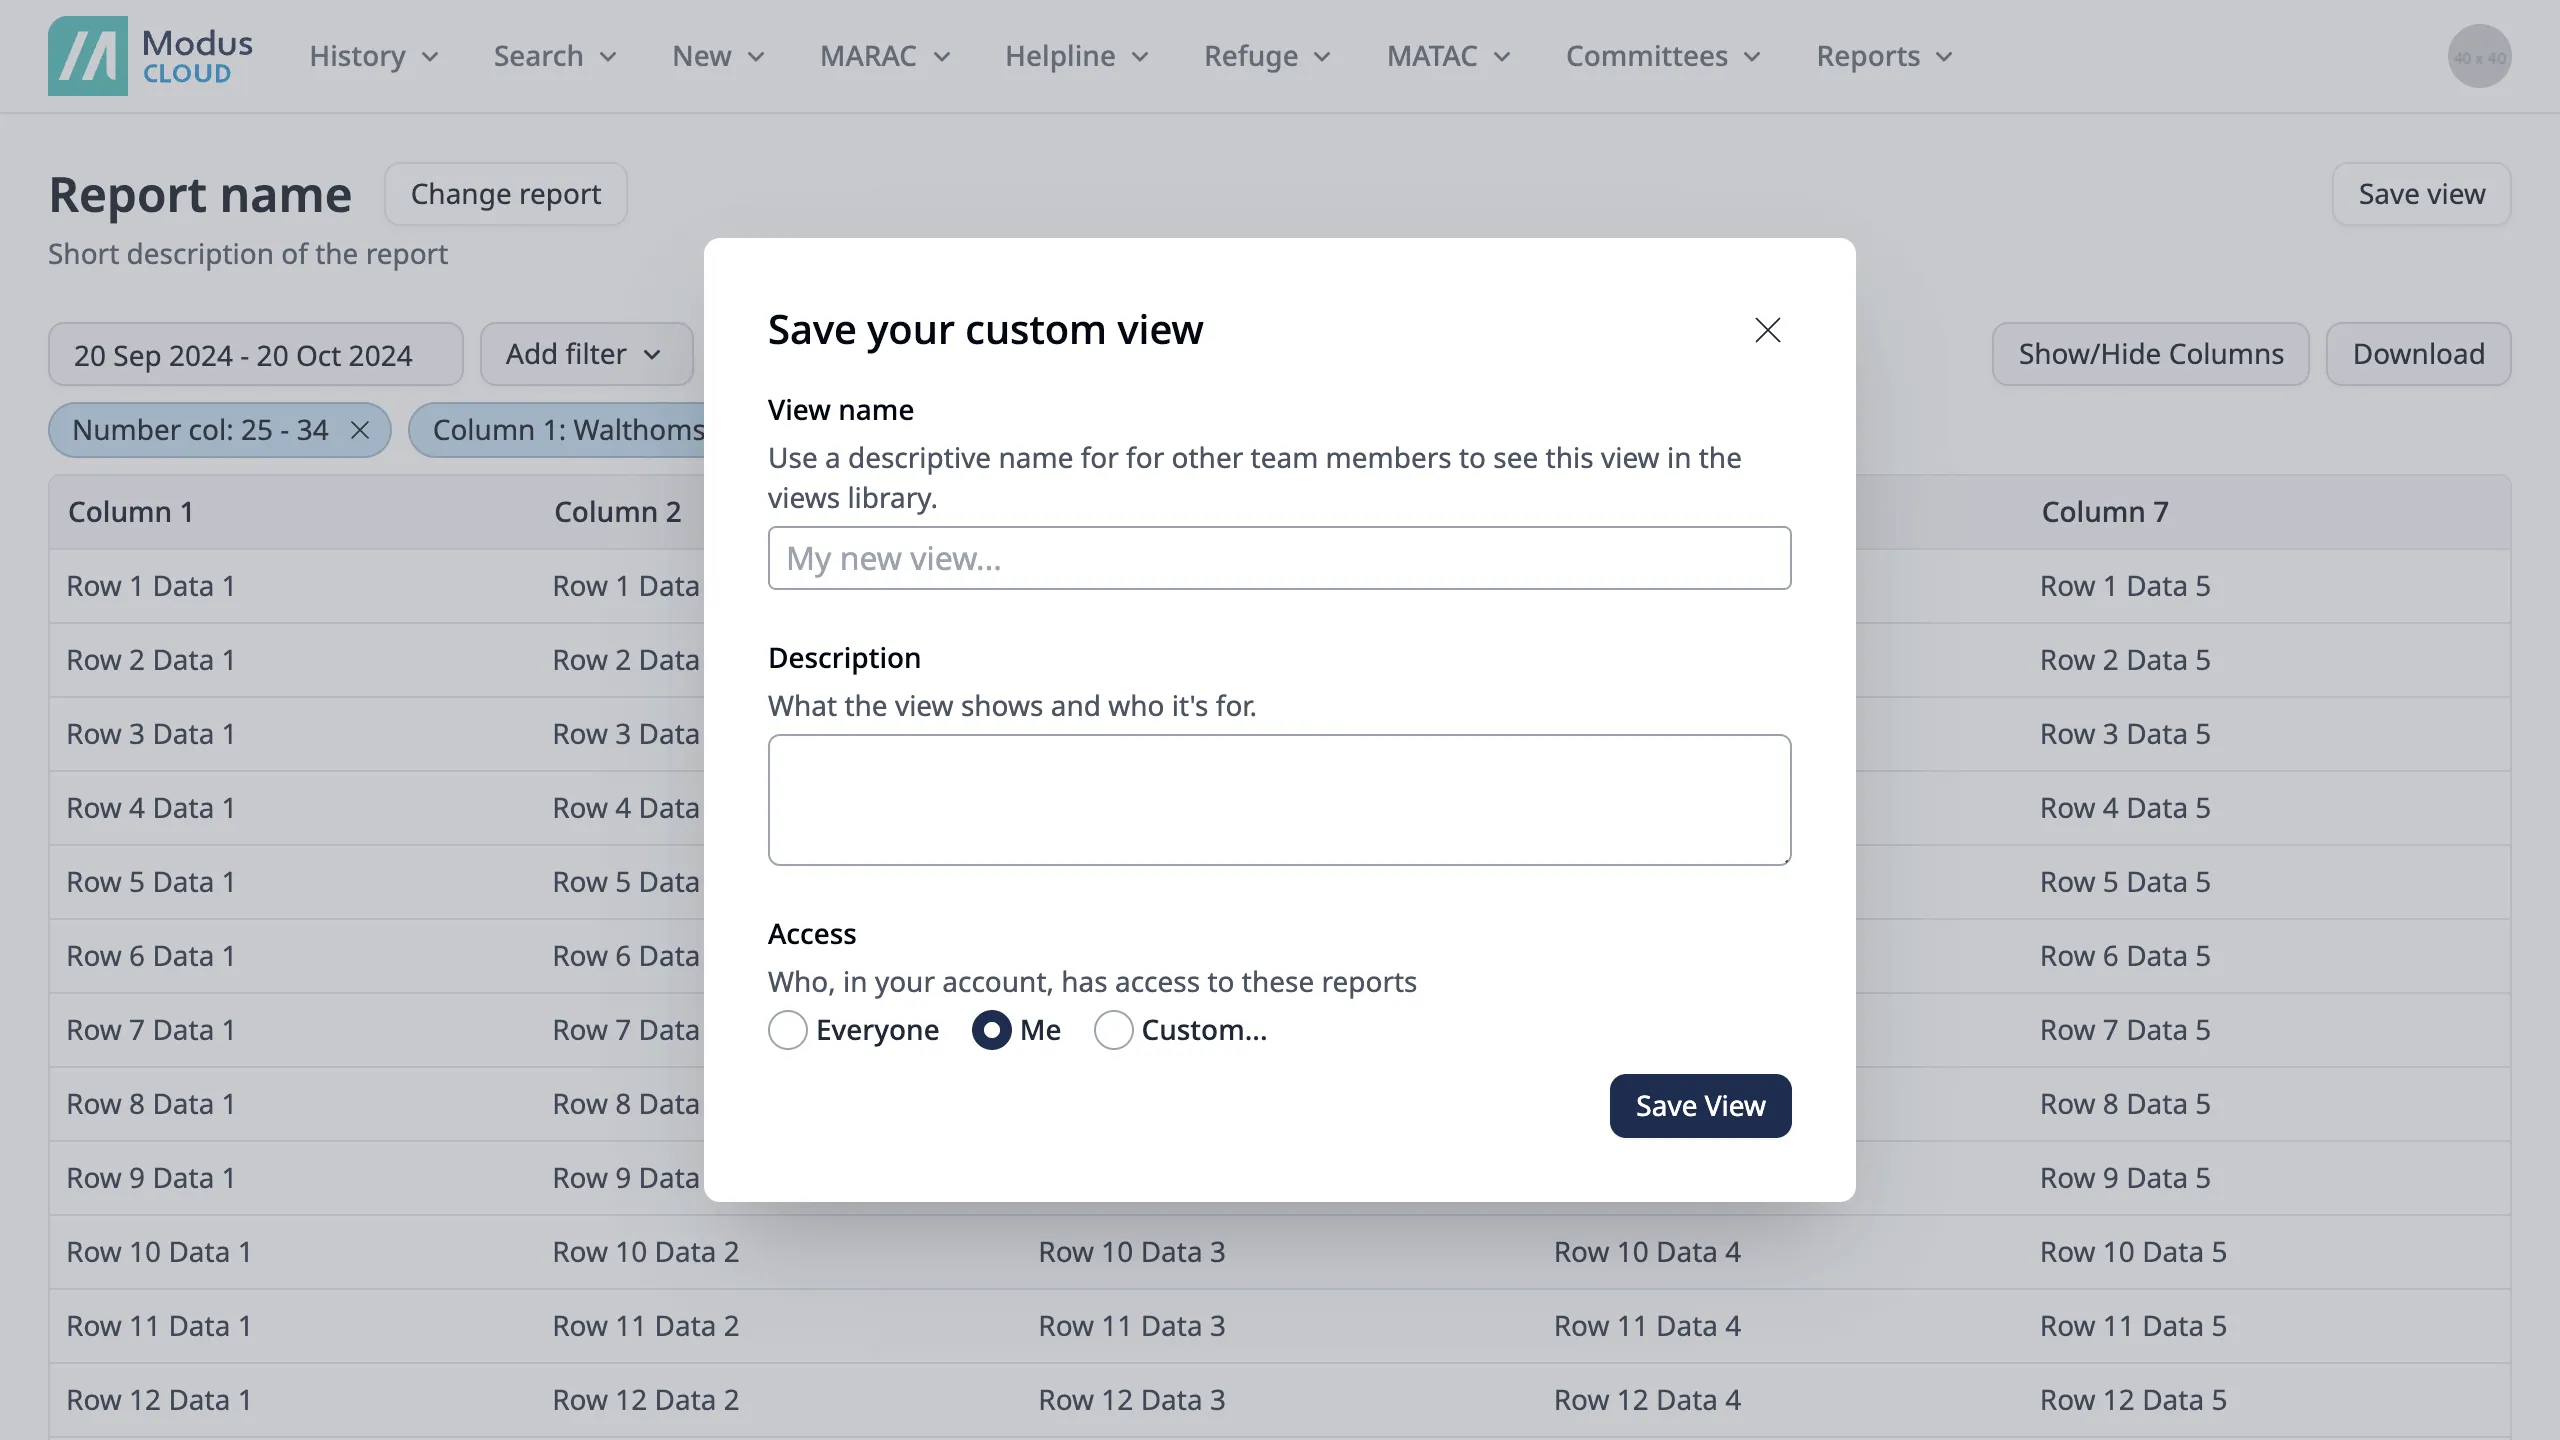The width and height of the screenshot is (2560, 1440).
Task: Select the Custom... access radio button
Action: [1113, 1030]
